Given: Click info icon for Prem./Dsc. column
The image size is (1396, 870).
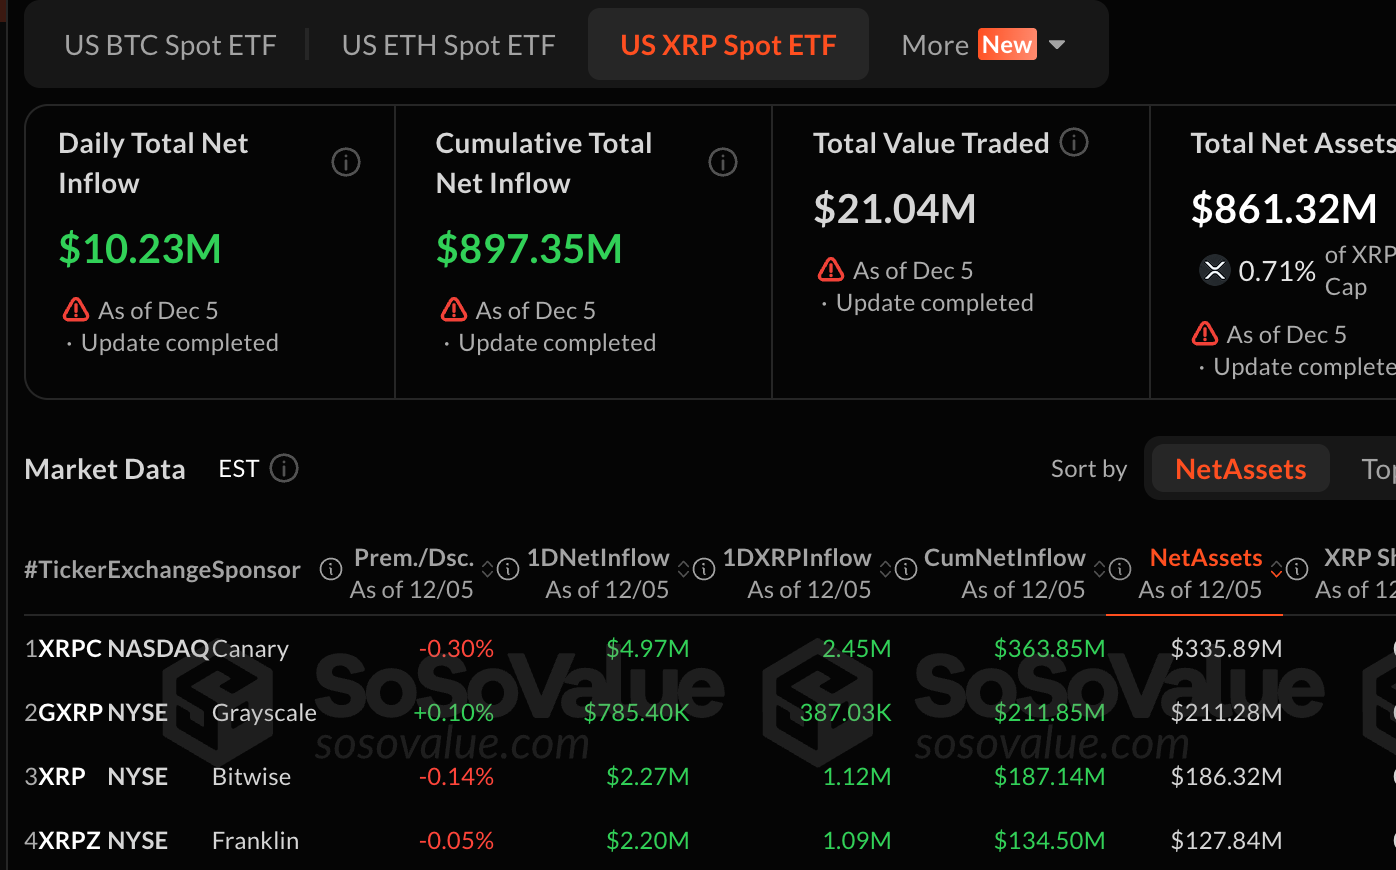Looking at the screenshot, I should [508, 569].
